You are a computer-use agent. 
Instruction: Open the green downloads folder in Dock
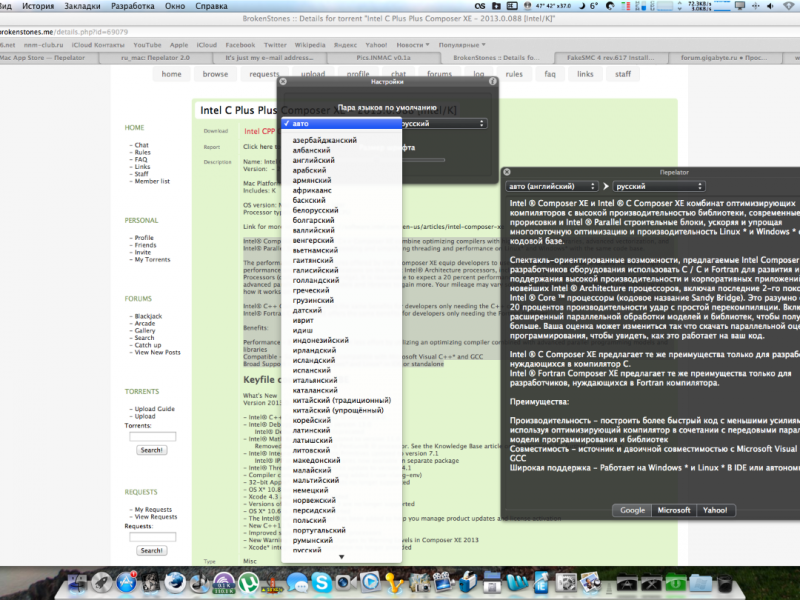676,583
